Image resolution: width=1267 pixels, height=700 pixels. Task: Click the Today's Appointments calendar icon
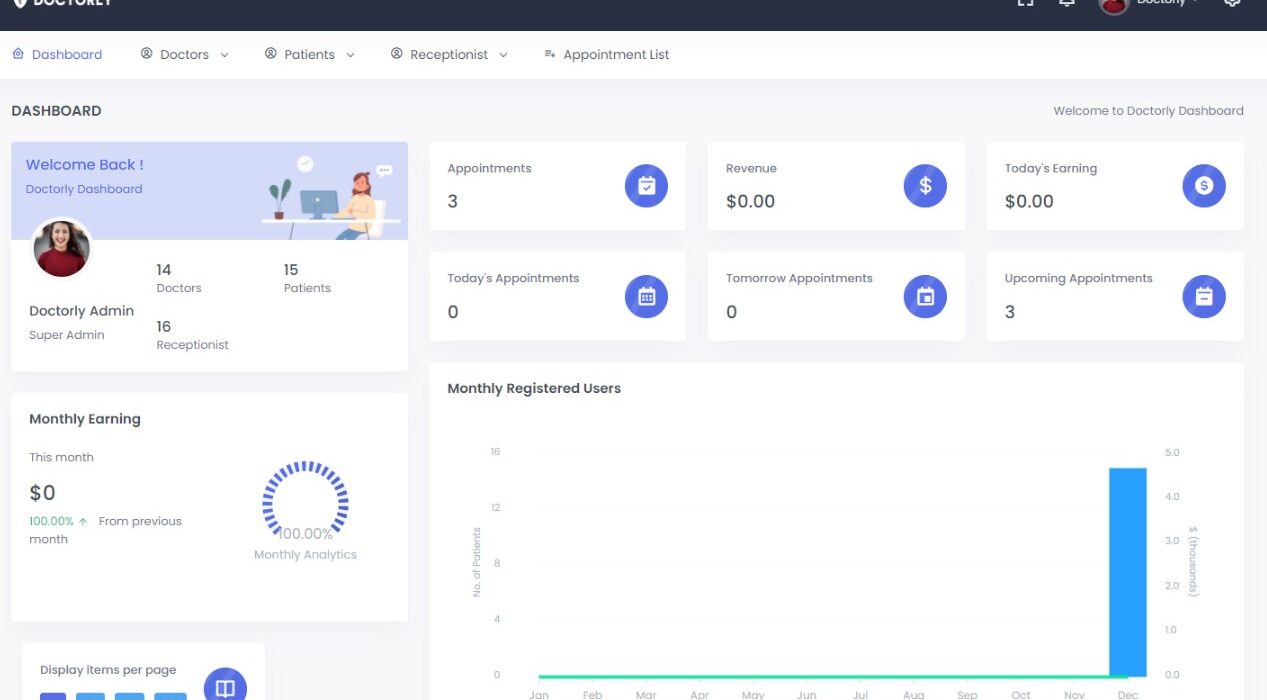(646, 296)
